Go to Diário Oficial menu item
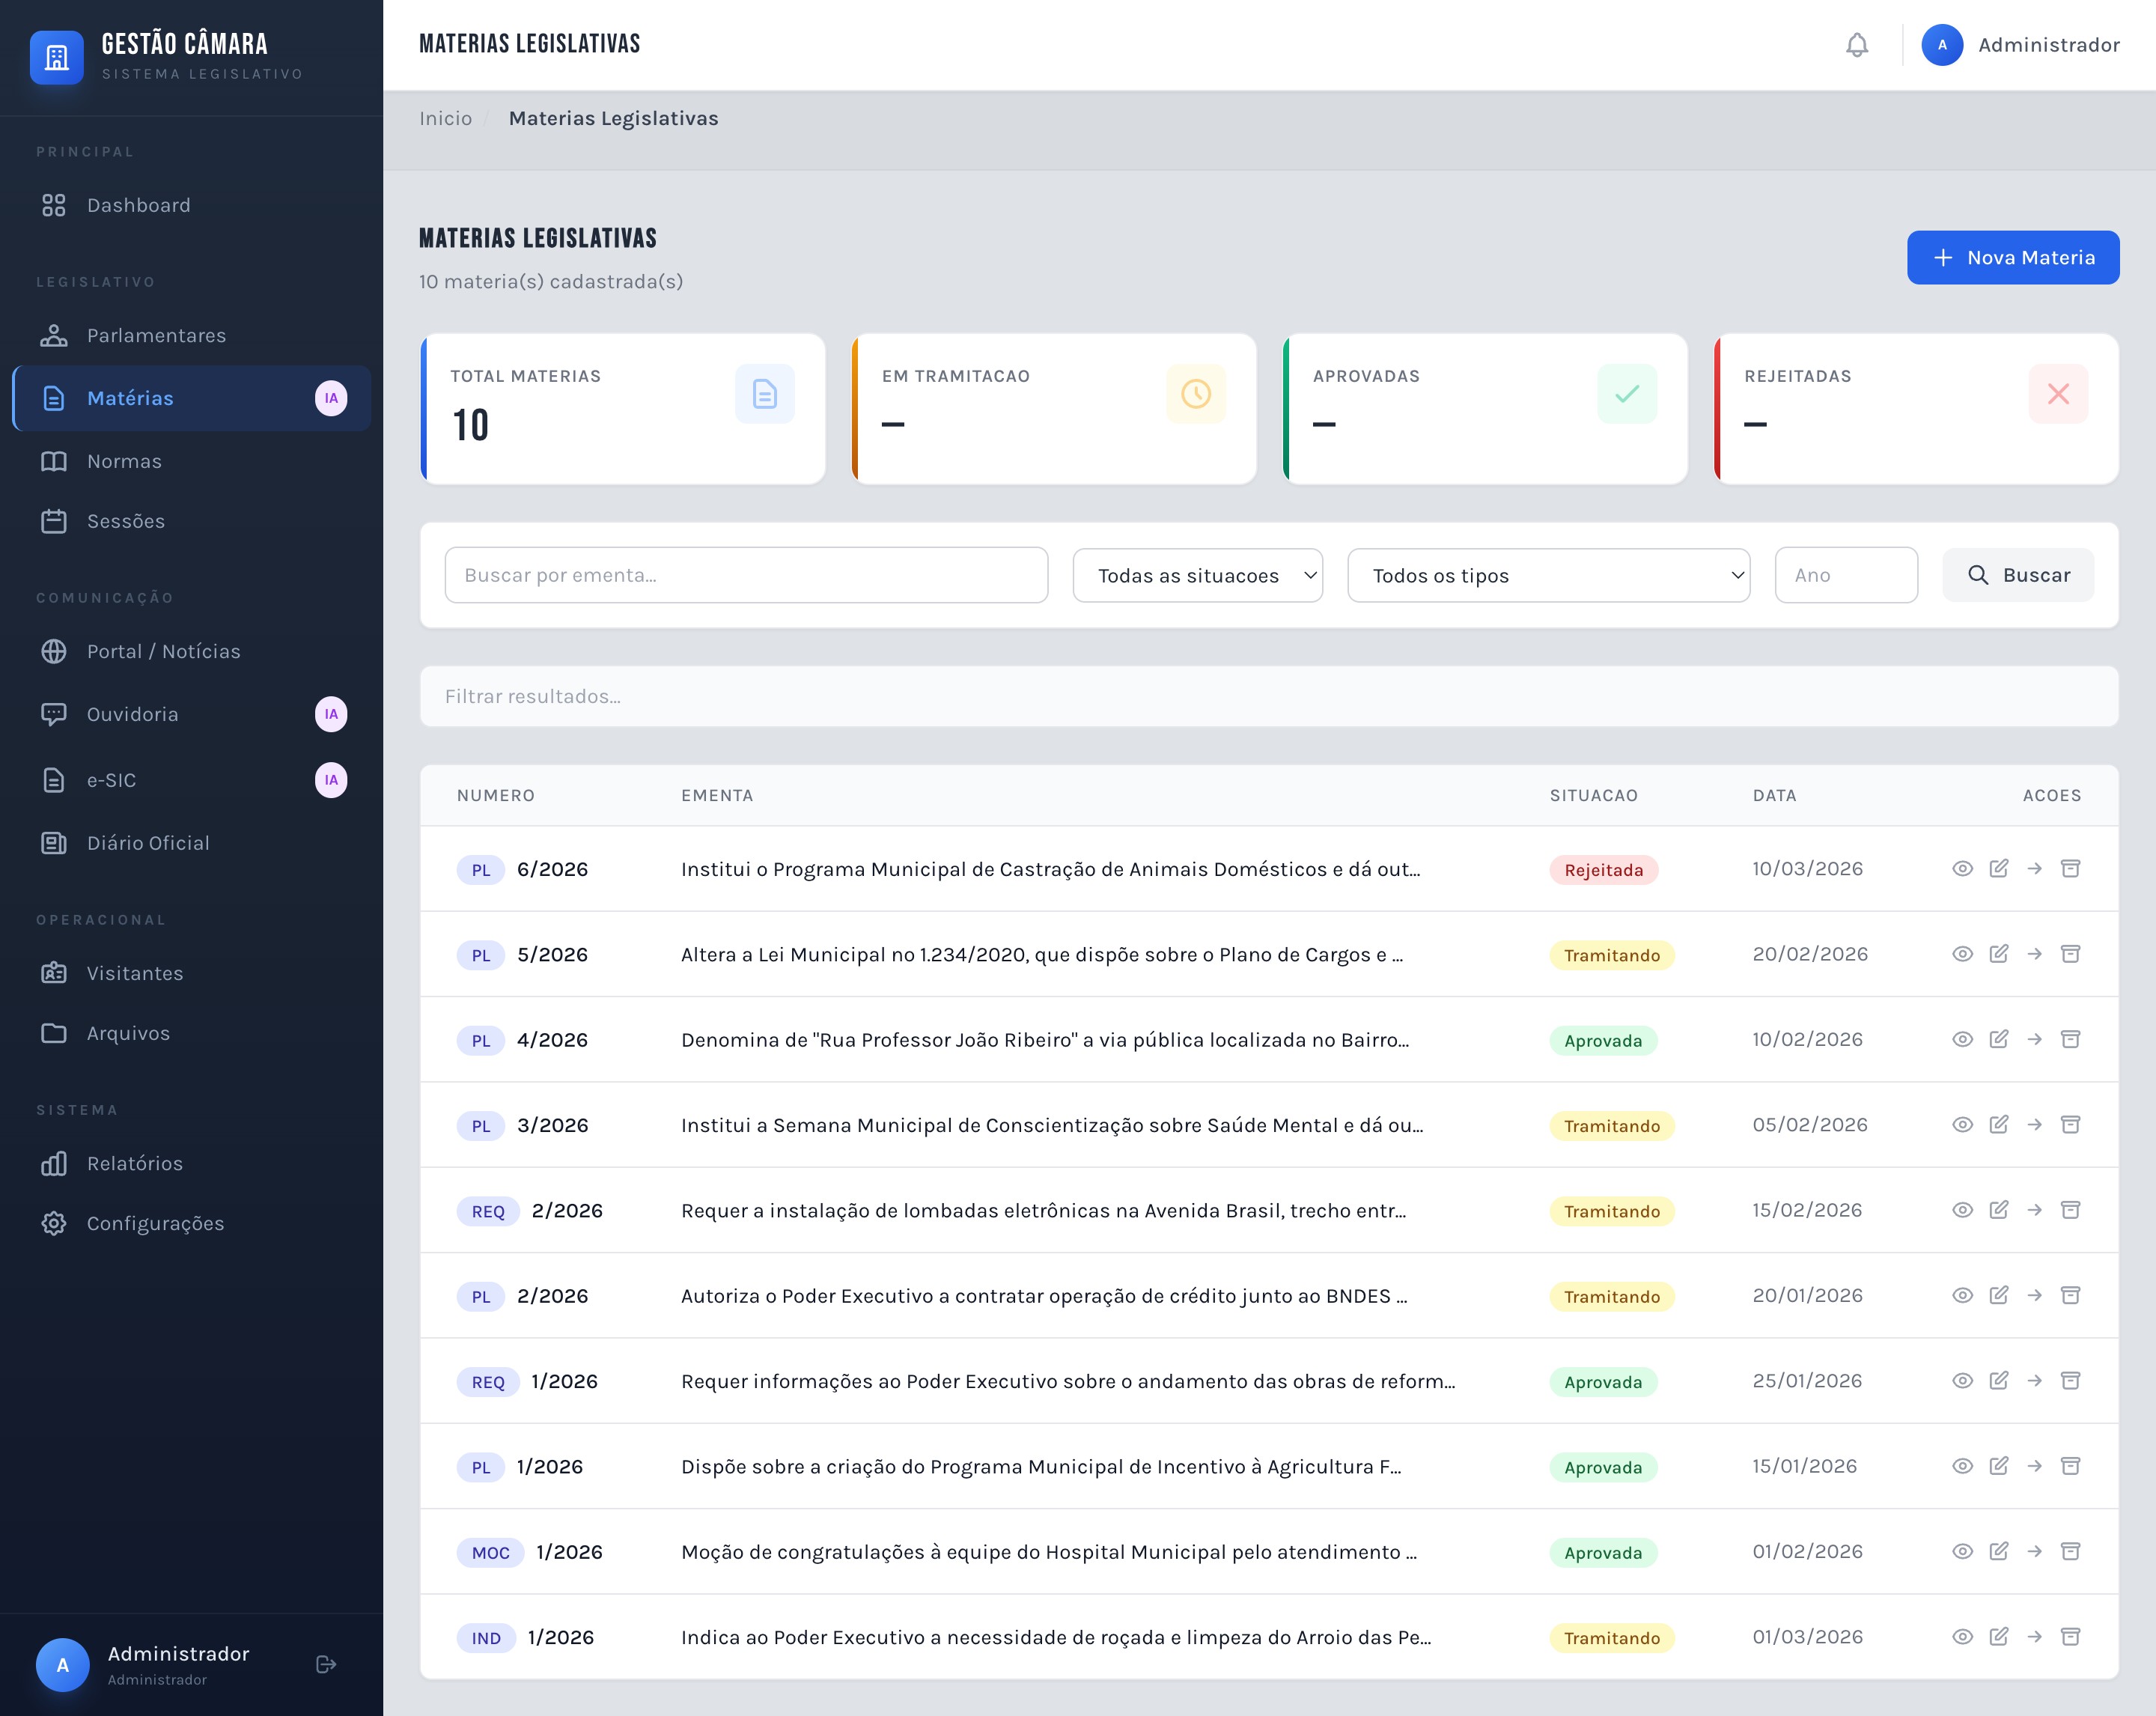 [x=148, y=843]
